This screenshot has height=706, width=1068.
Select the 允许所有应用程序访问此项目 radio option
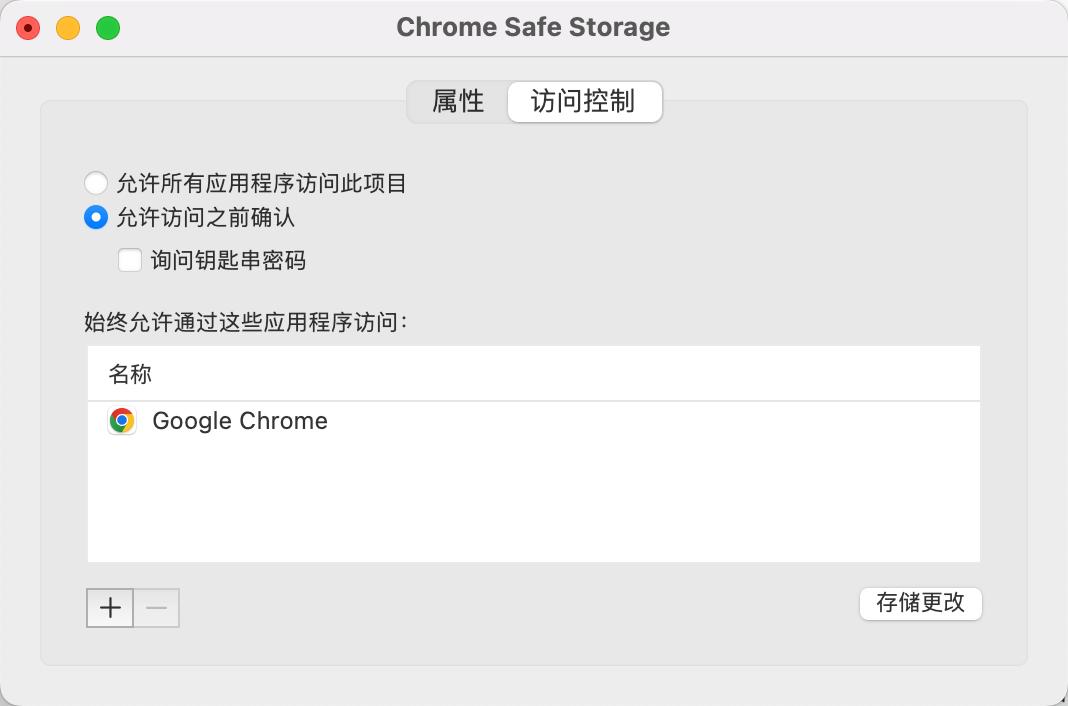pyautogui.click(x=96, y=183)
